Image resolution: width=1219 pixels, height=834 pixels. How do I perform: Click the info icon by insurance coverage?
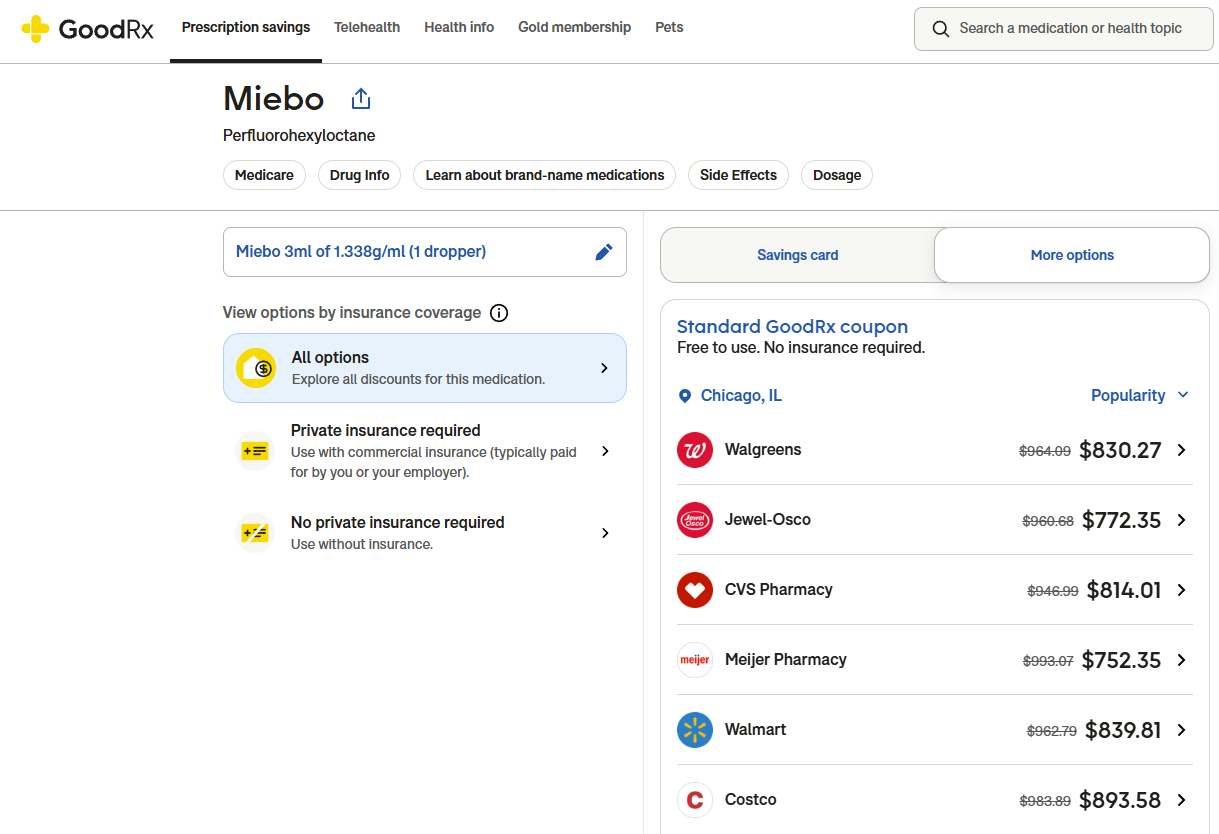499,313
